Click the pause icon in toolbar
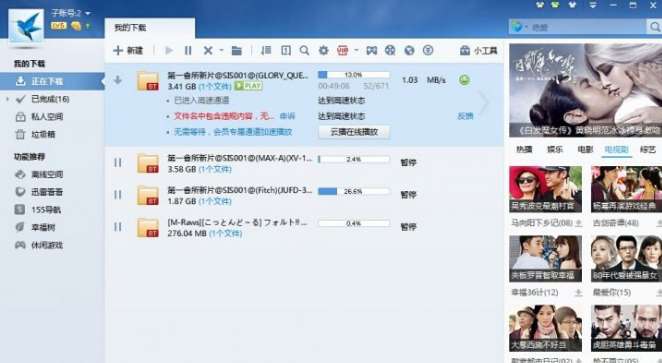662x363 pixels. [188, 51]
